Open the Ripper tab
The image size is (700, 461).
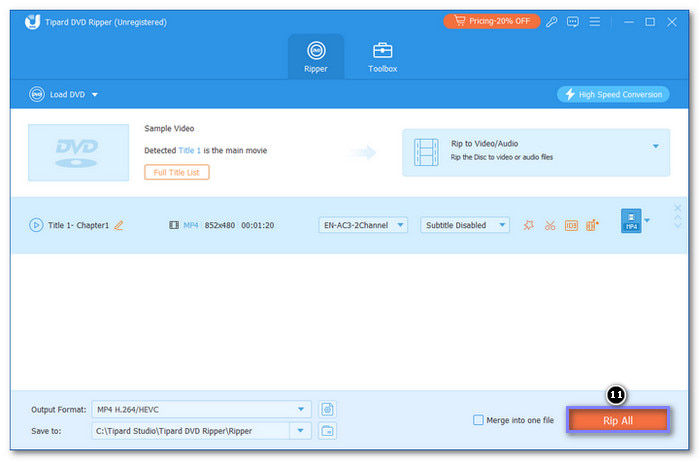tap(316, 57)
